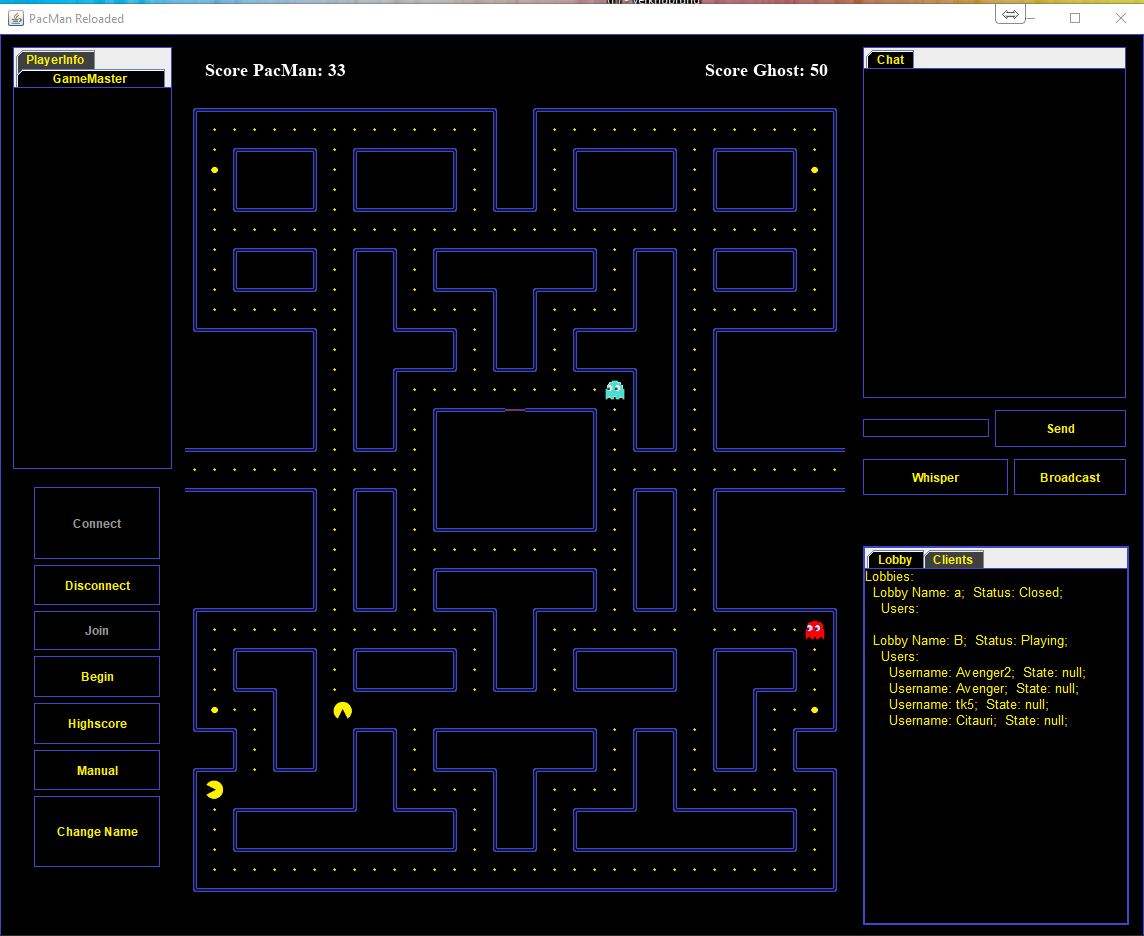This screenshot has width=1144, height=936.
Task: Click Begin to start the game
Action: coord(96,676)
